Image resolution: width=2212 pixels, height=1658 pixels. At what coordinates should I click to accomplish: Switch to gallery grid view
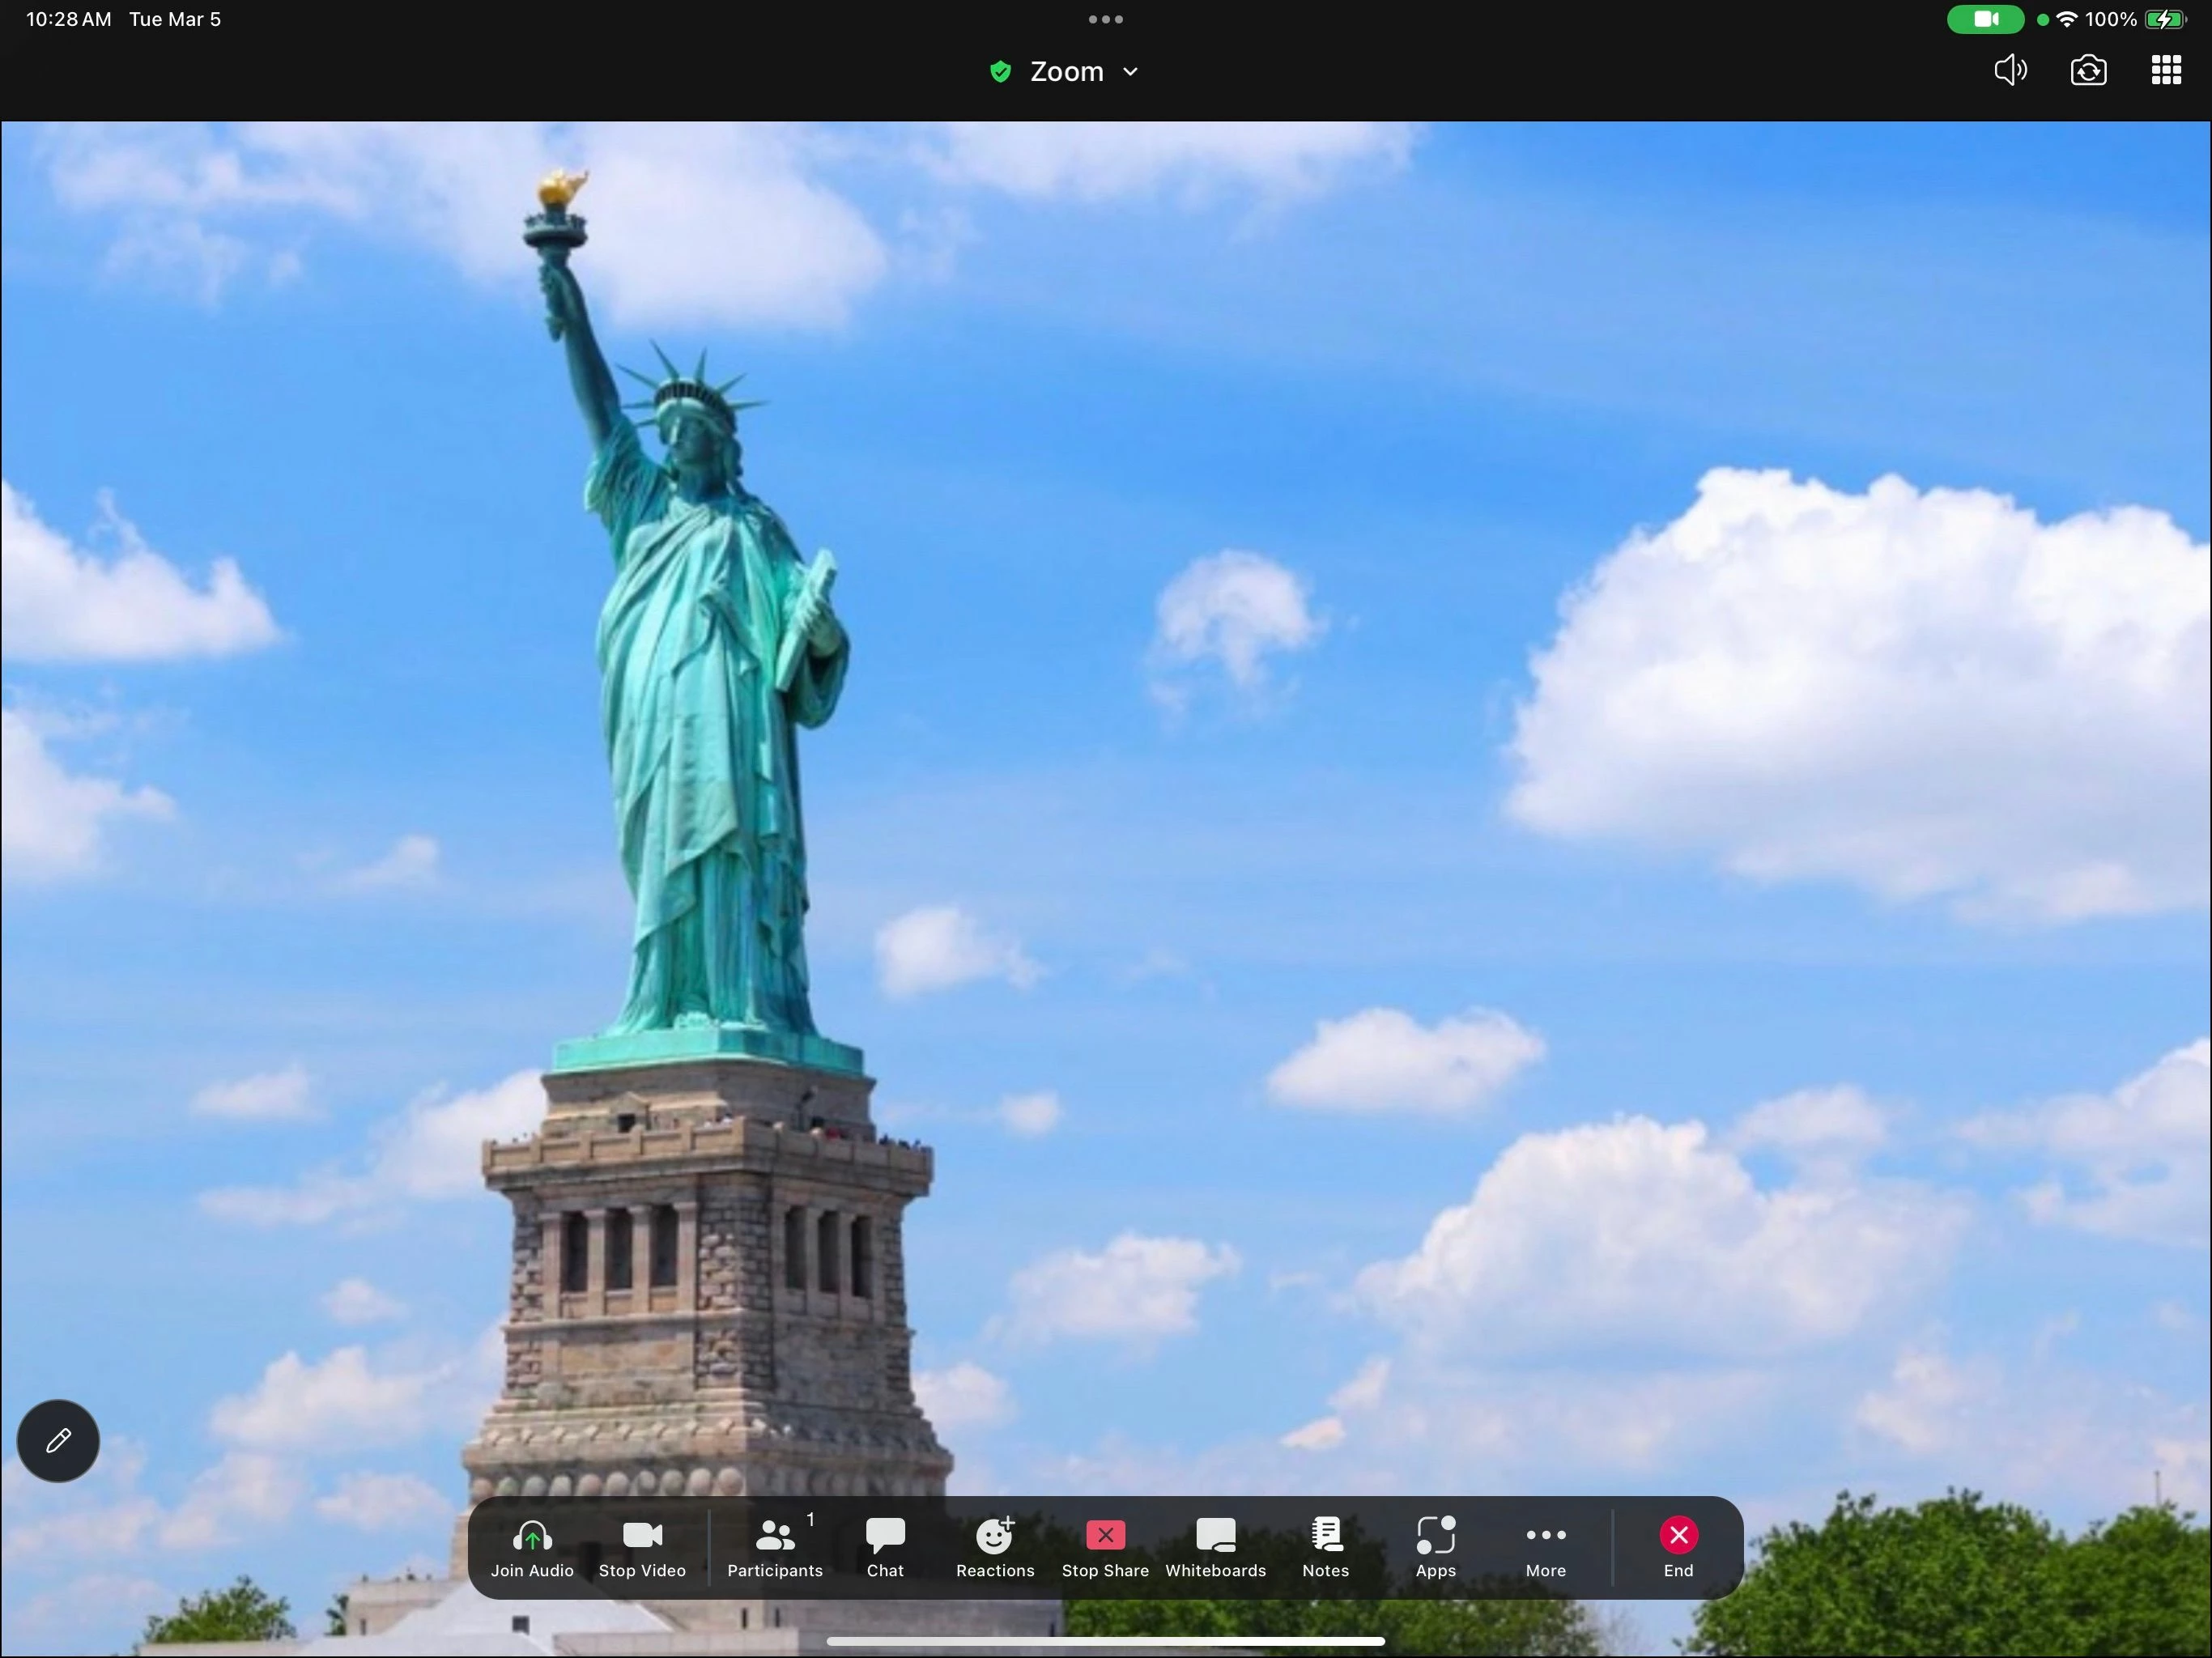point(2166,70)
